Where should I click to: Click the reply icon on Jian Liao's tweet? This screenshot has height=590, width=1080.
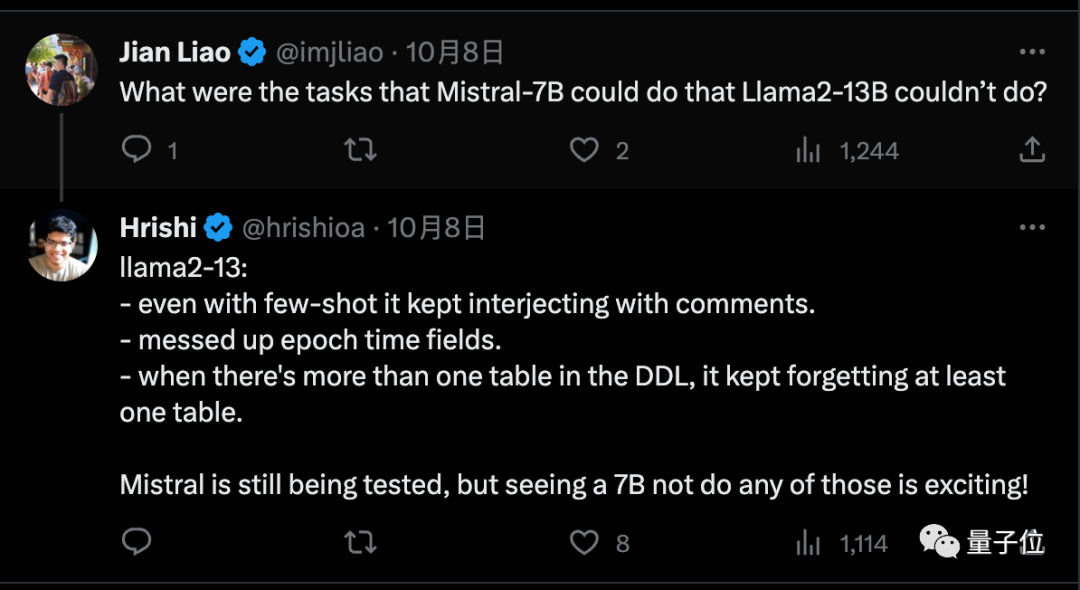coord(137,149)
